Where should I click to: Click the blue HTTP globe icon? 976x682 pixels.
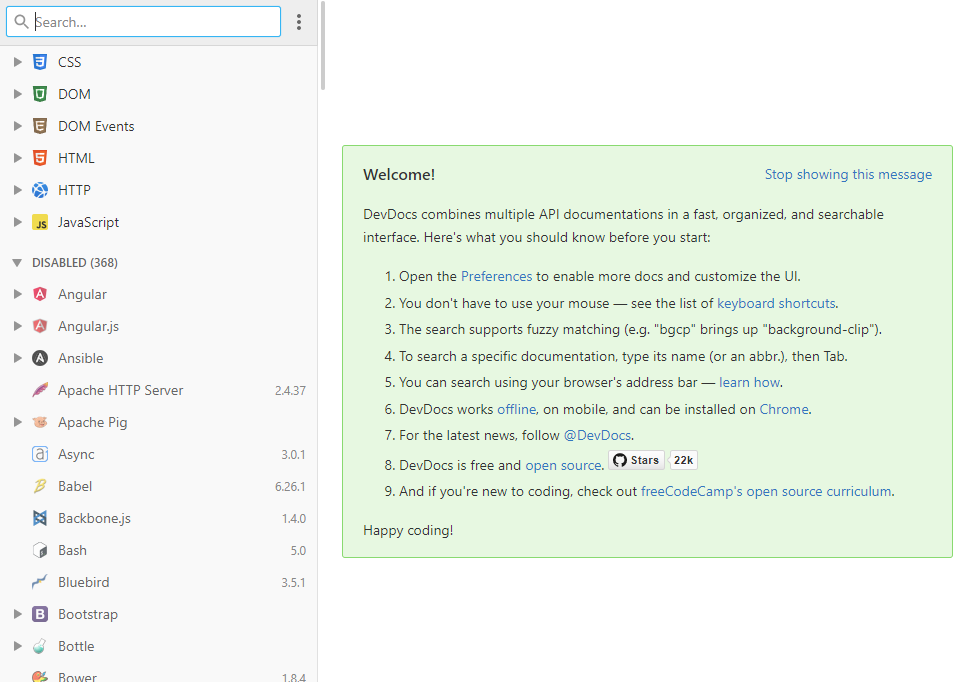tap(40, 190)
